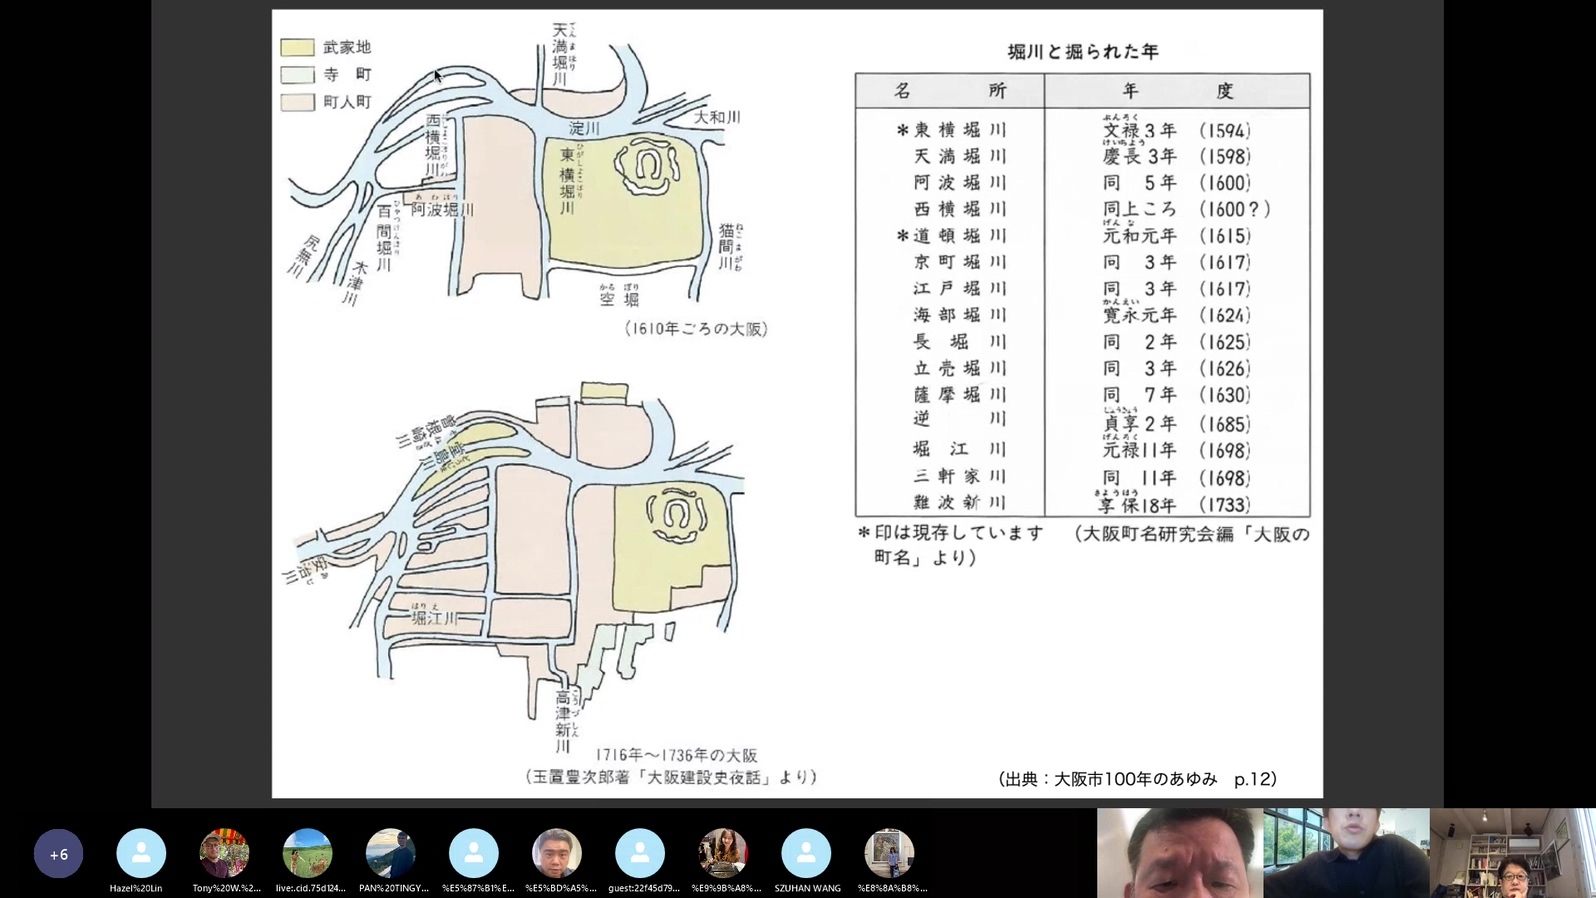Click the pale green 寺町 legend swatch
Viewport: 1596px width, 898px height.
pyautogui.click(x=297, y=75)
